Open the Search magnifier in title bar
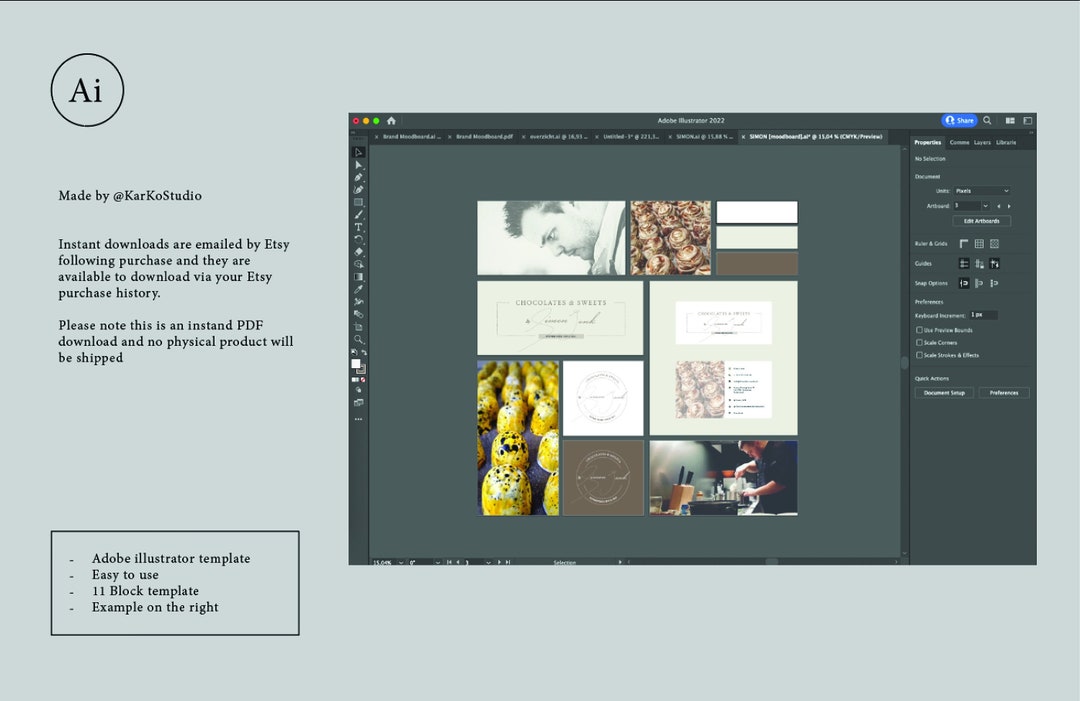1080x701 pixels. pos(987,121)
